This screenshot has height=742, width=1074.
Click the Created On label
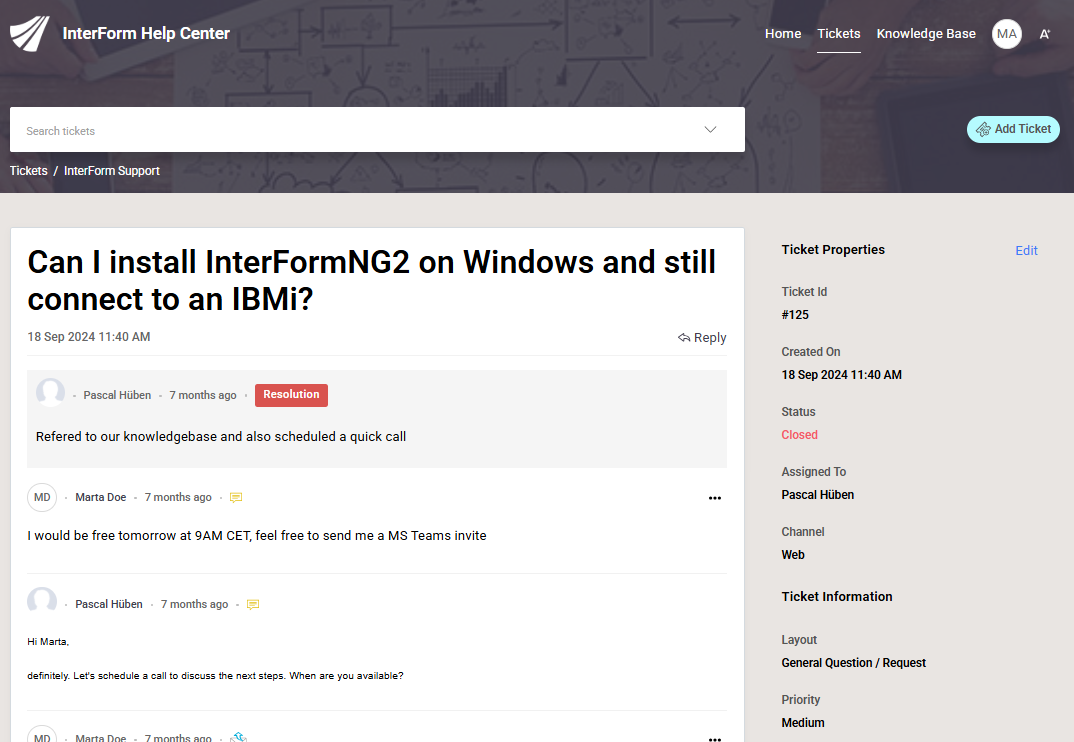pos(811,351)
